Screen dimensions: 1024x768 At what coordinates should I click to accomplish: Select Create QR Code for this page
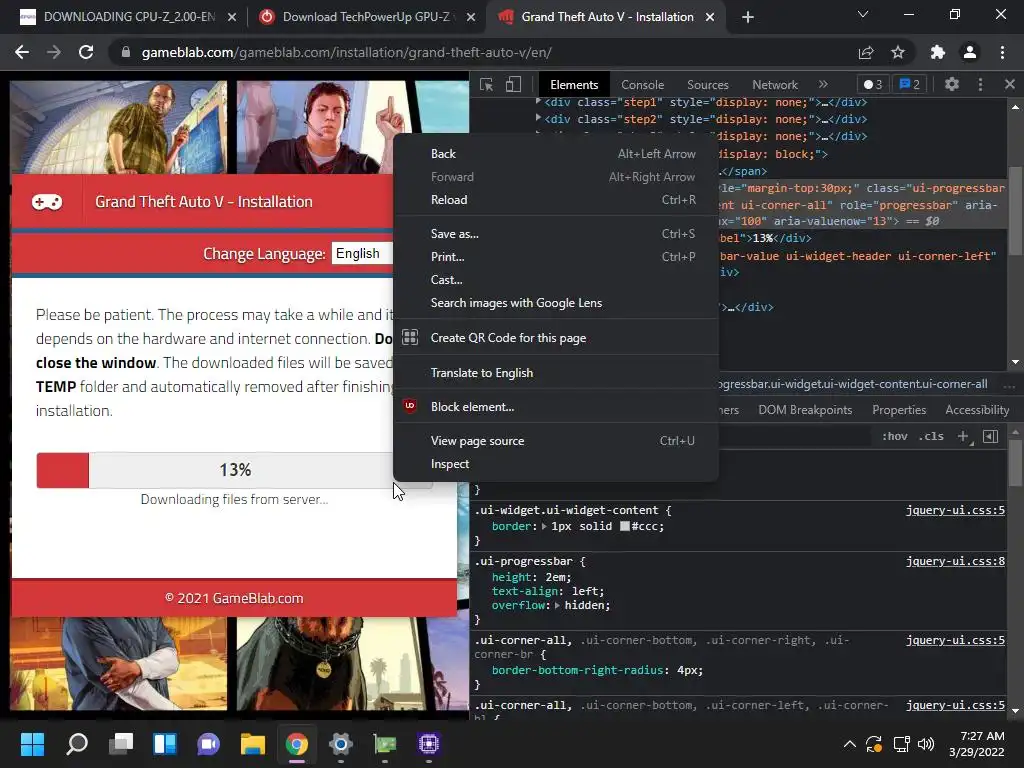click(556, 338)
